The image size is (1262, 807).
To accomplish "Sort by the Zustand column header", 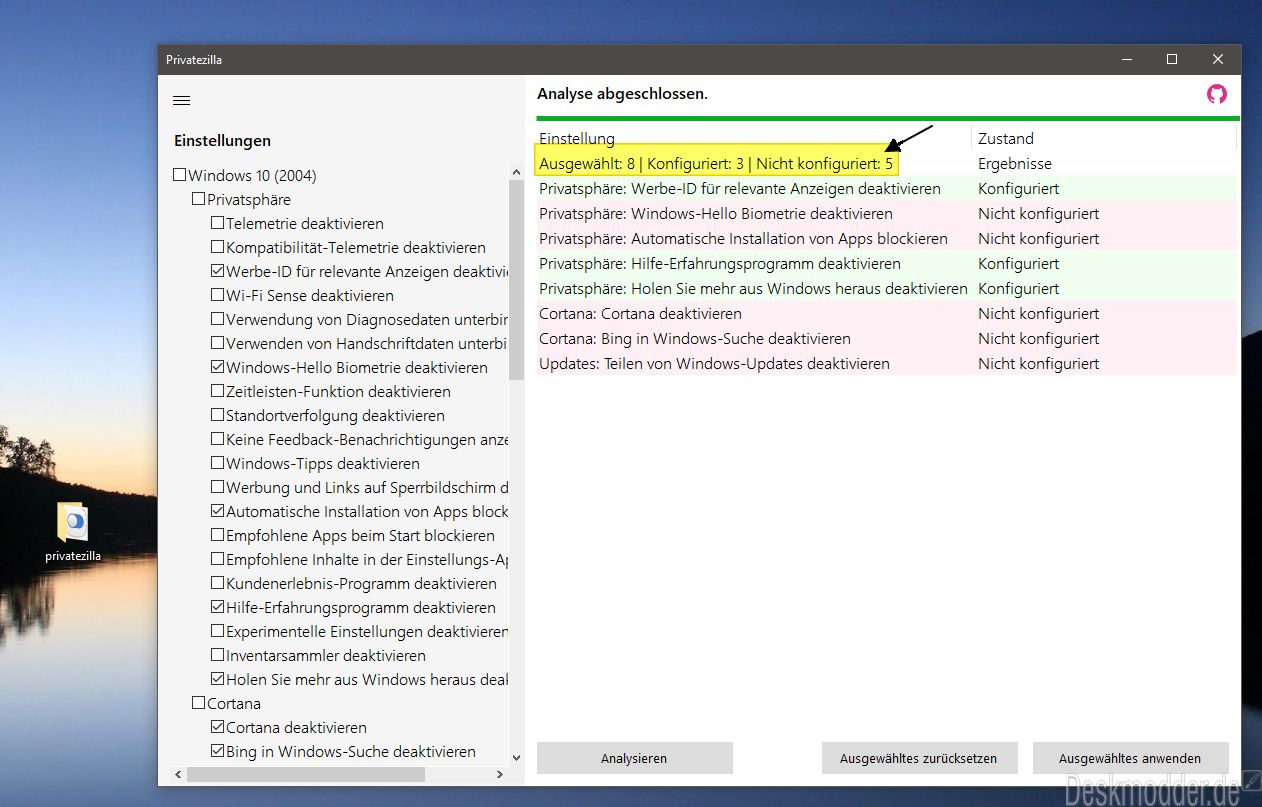I will (x=1103, y=138).
